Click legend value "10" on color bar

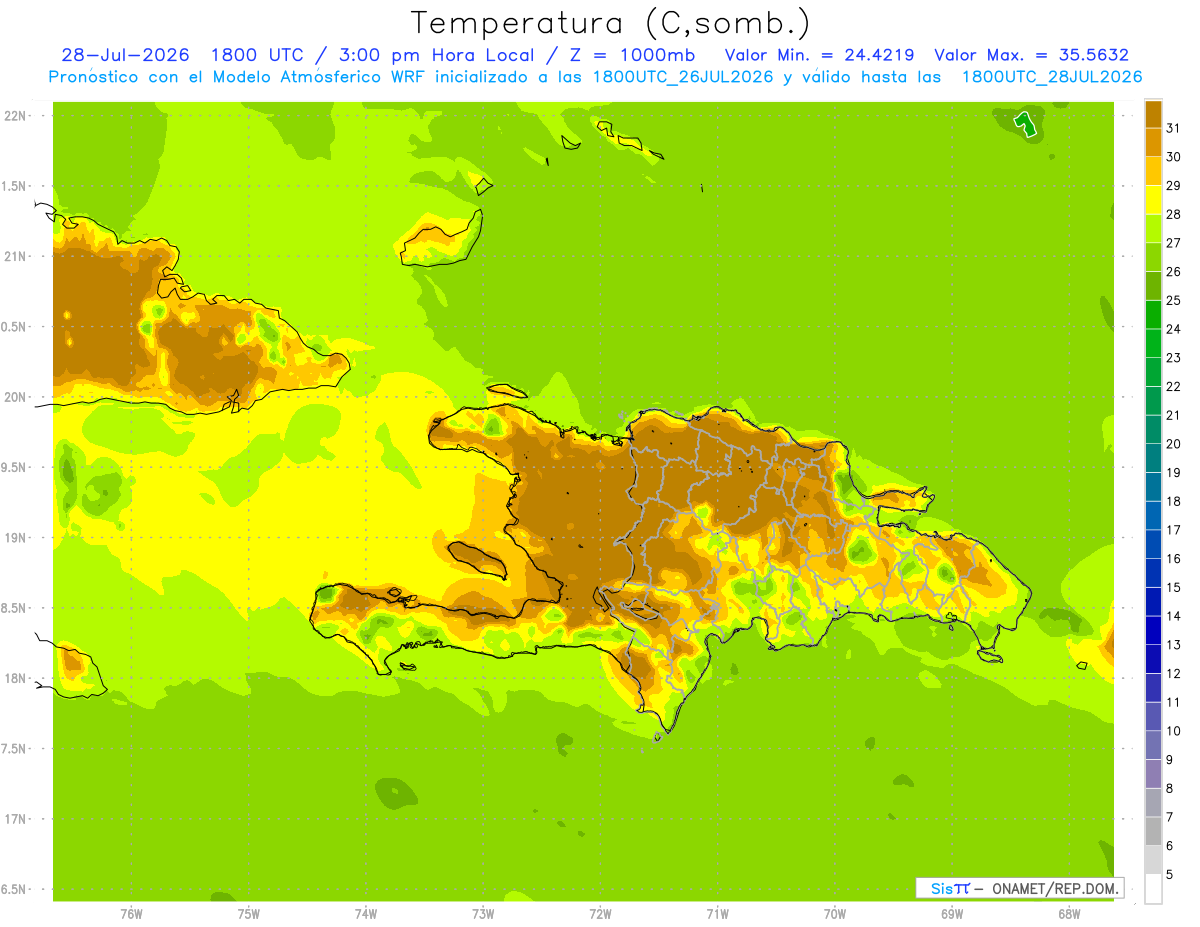pos(1174,731)
